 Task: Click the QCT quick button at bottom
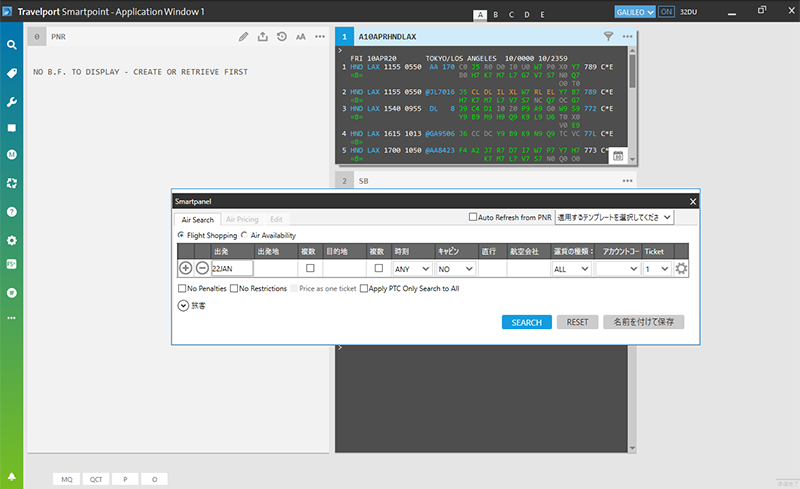pos(96,479)
